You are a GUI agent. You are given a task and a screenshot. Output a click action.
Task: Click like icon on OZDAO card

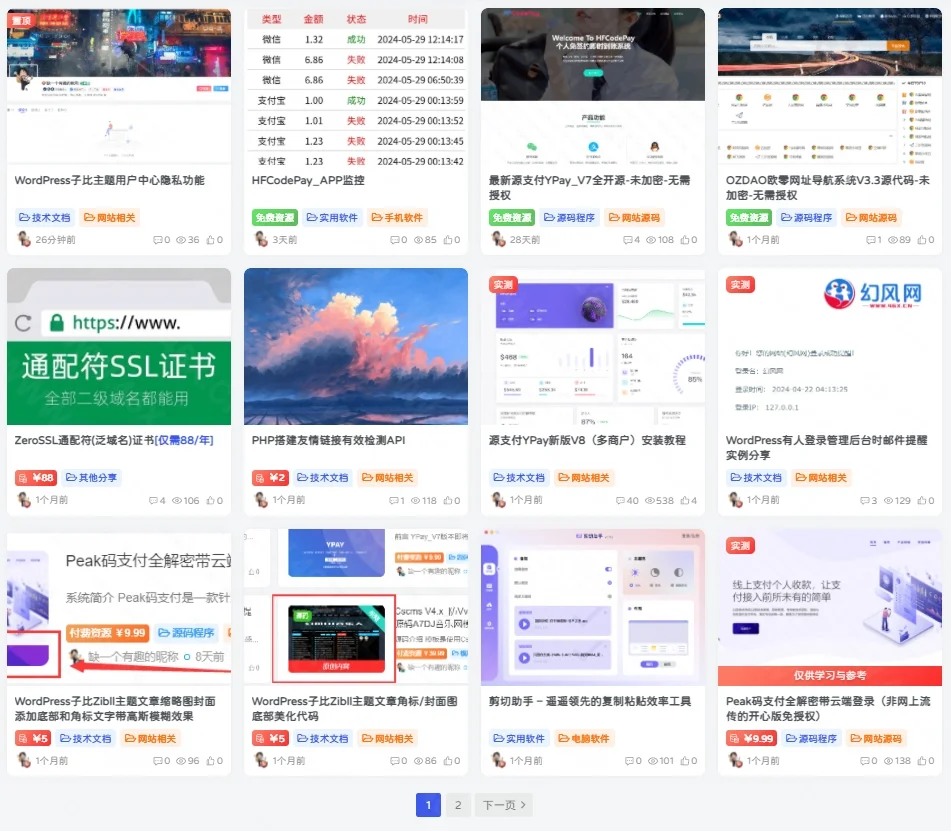tap(922, 240)
